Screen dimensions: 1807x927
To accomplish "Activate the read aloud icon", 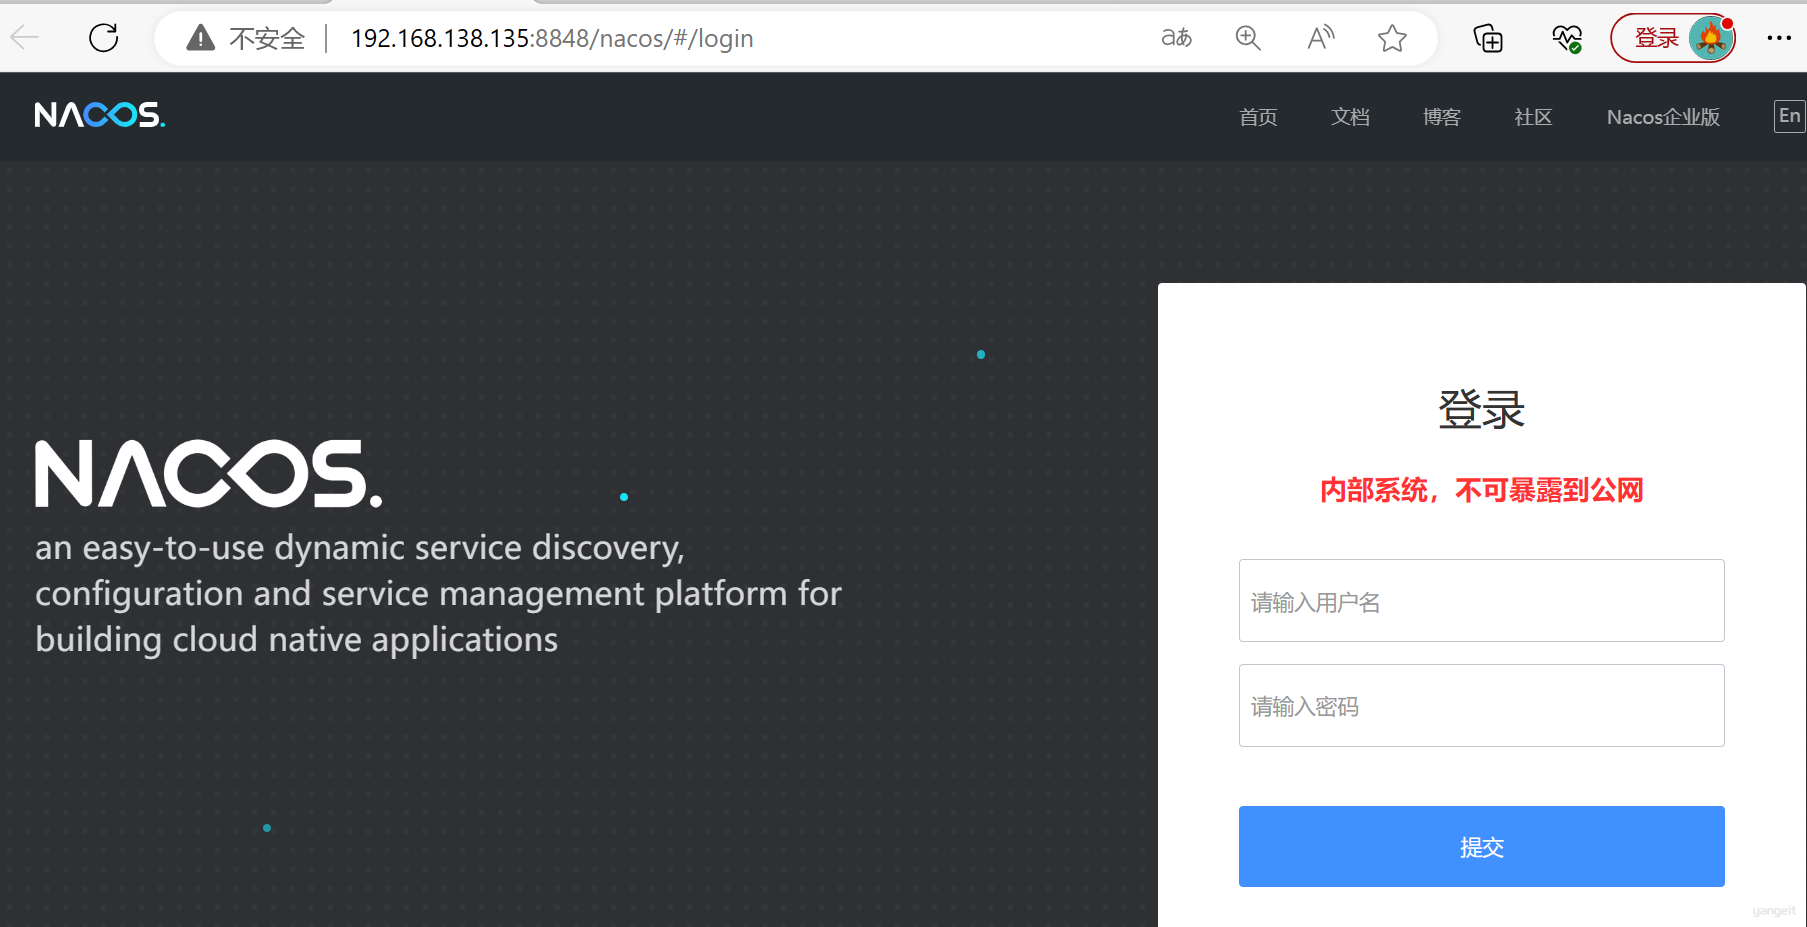I will (1321, 38).
